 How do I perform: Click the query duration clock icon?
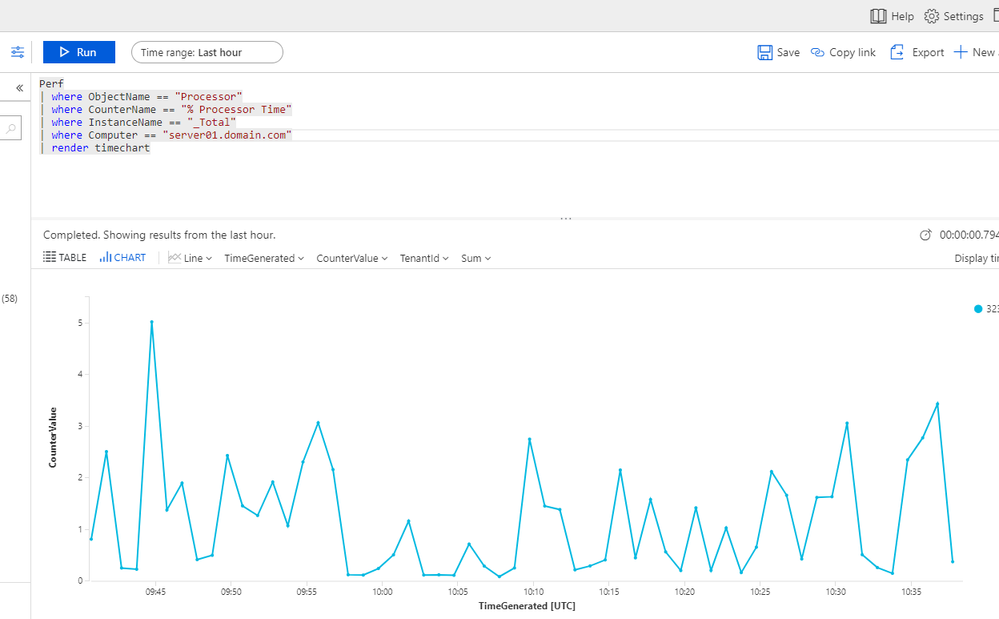(925, 234)
